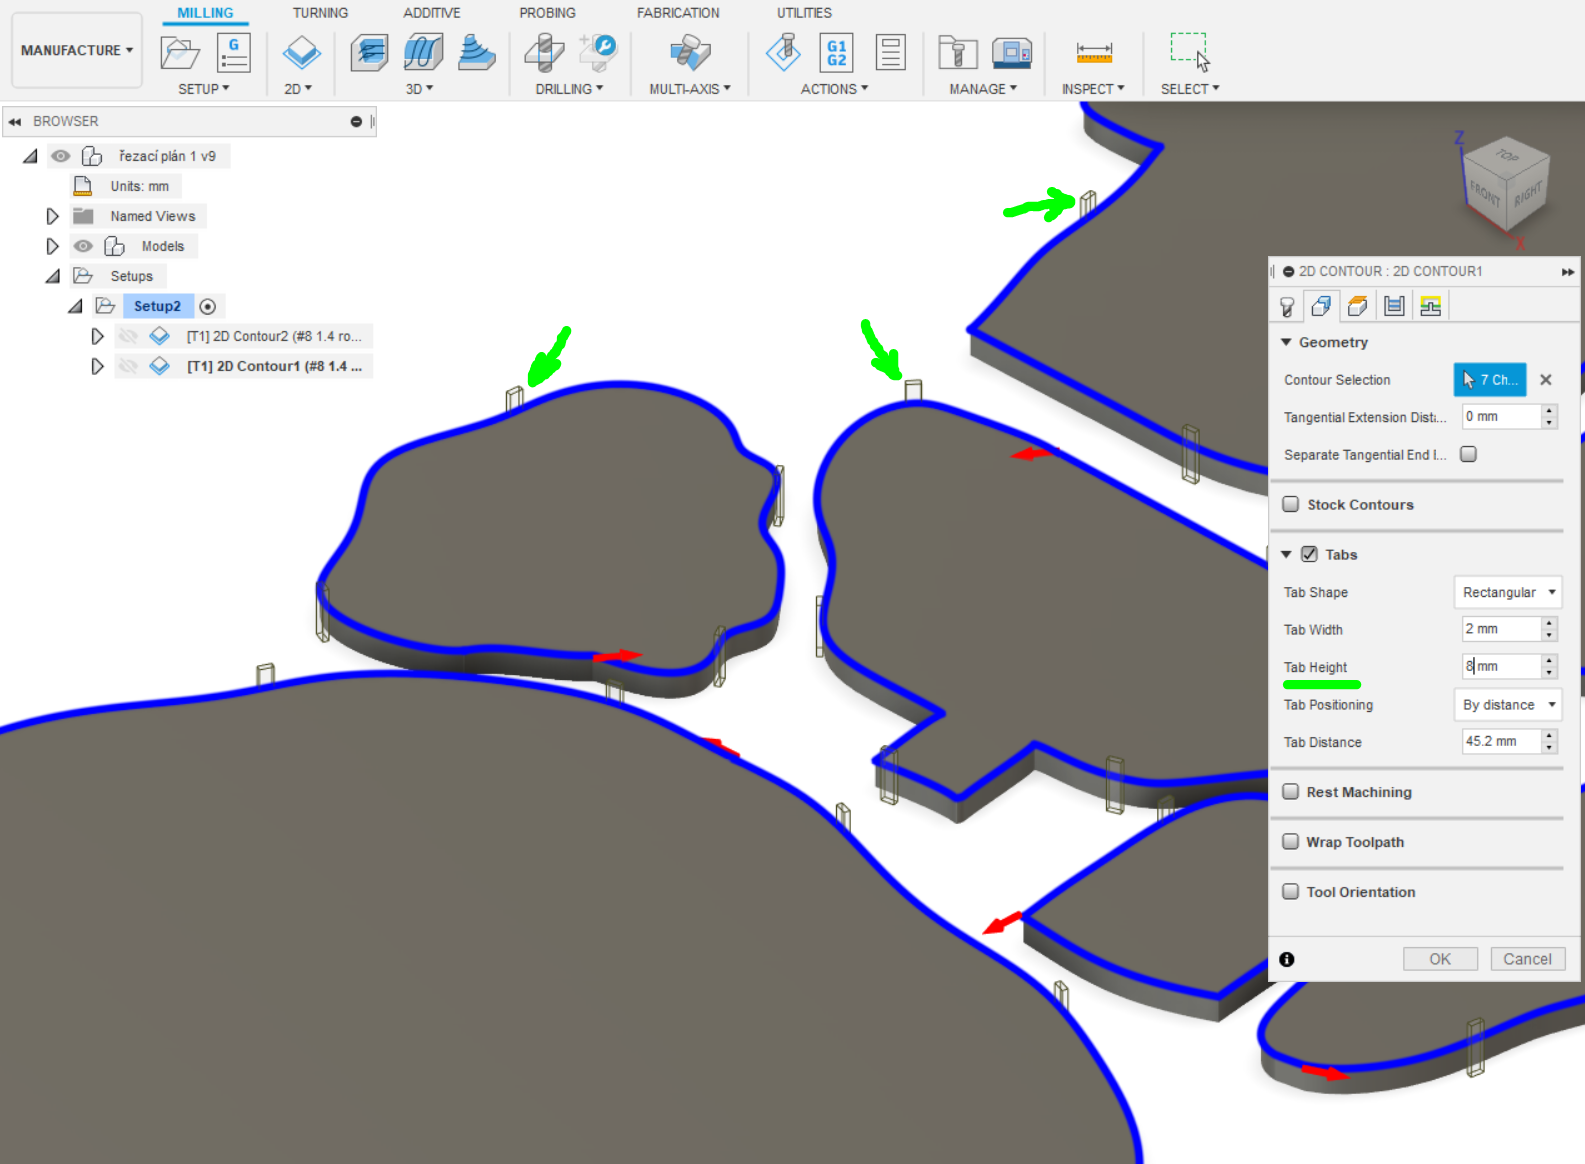Open the Fabrication tab

tap(678, 13)
